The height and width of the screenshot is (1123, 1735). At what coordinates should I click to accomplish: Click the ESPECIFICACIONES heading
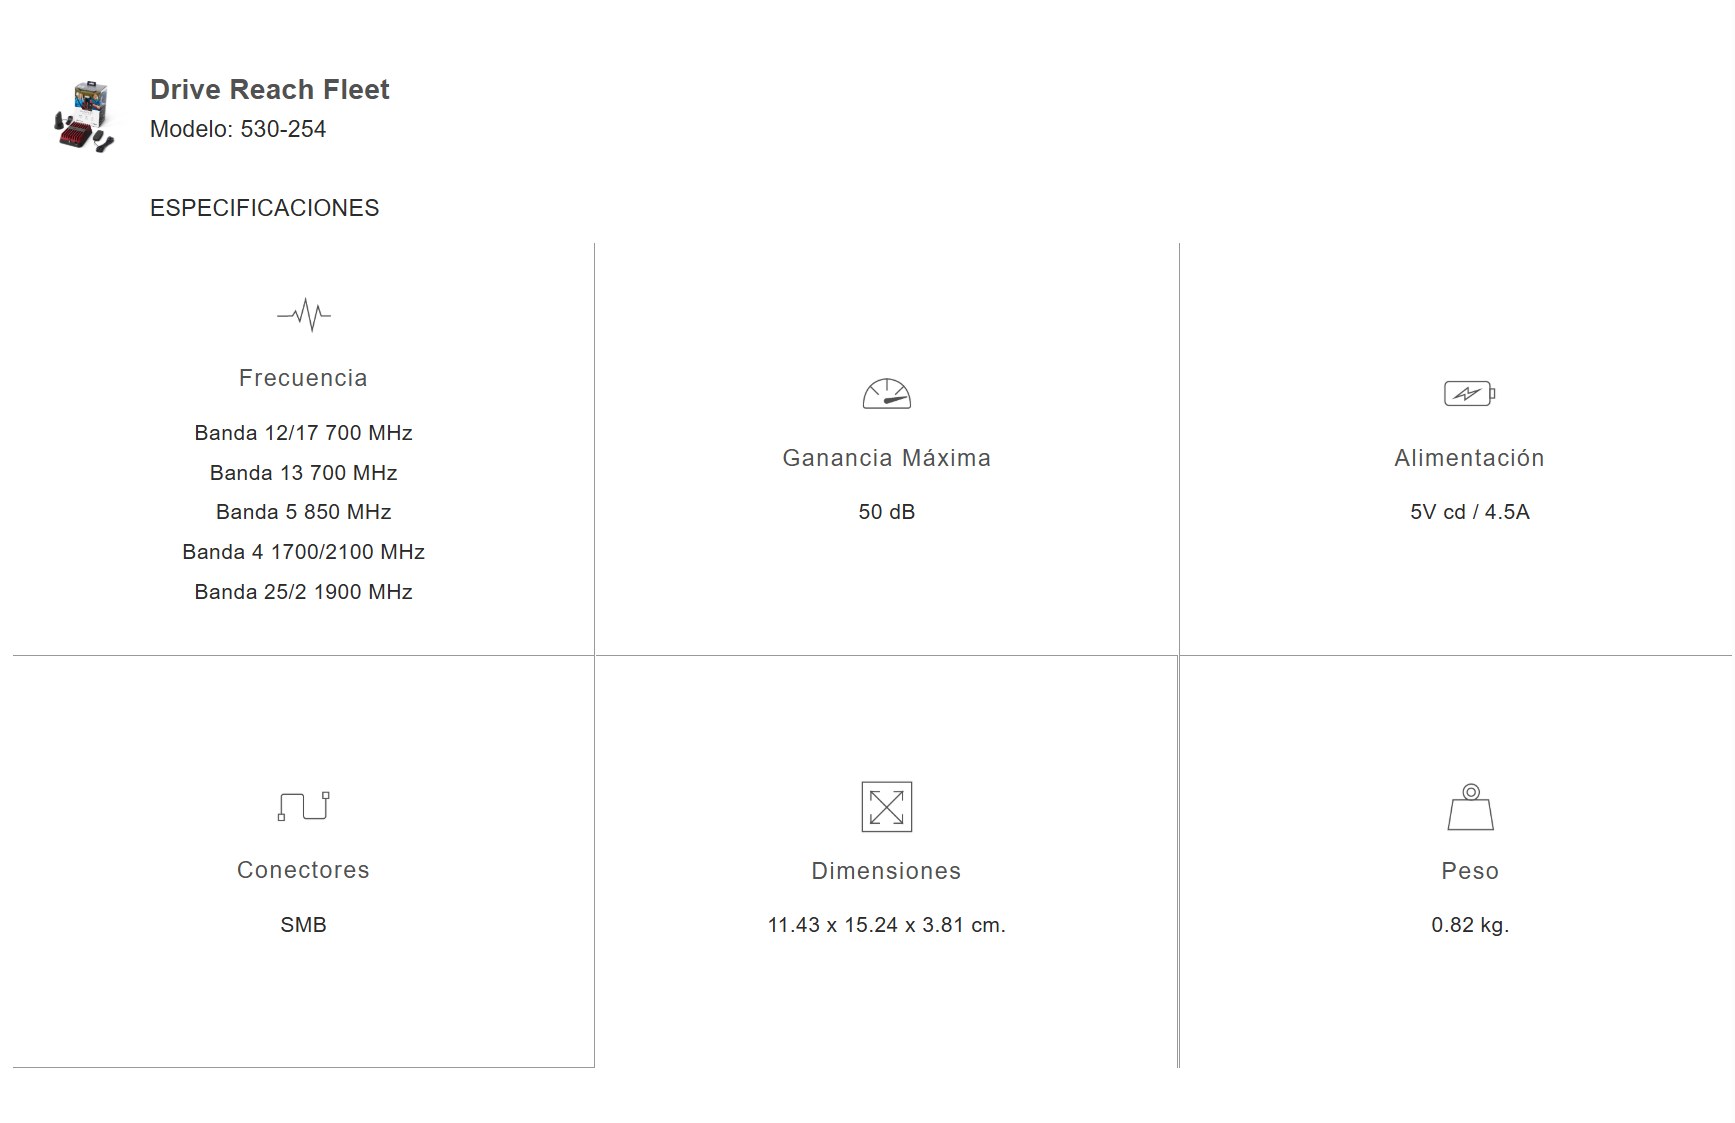pyautogui.click(x=265, y=208)
